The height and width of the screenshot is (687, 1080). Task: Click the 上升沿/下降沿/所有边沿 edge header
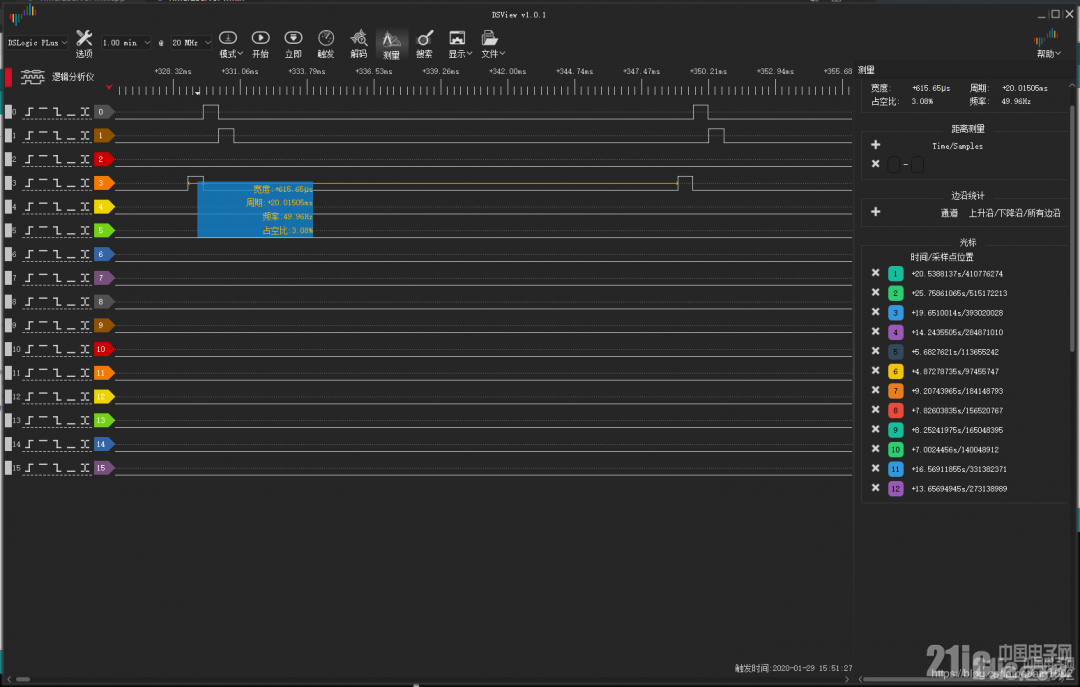(x=1014, y=213)
